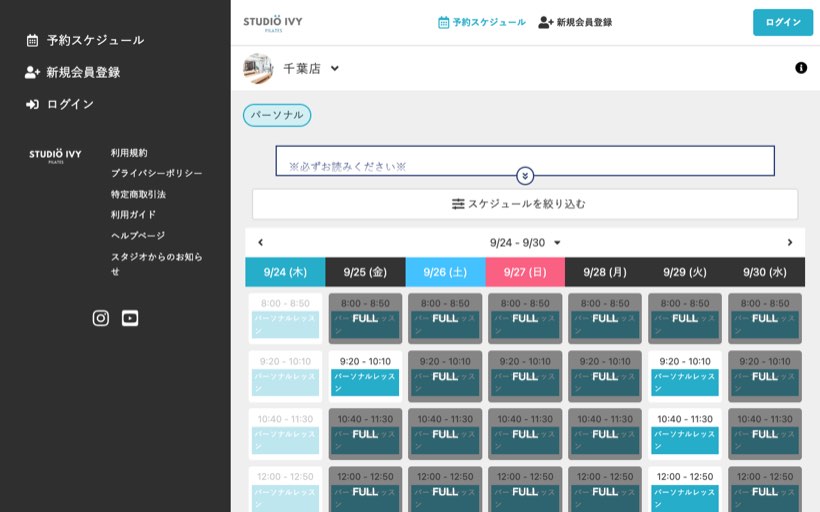This screenshot has height=512, width=820.
Task: Click 9/29 8:00 - 8:50 FULL slot
Action: click(685, 318)
